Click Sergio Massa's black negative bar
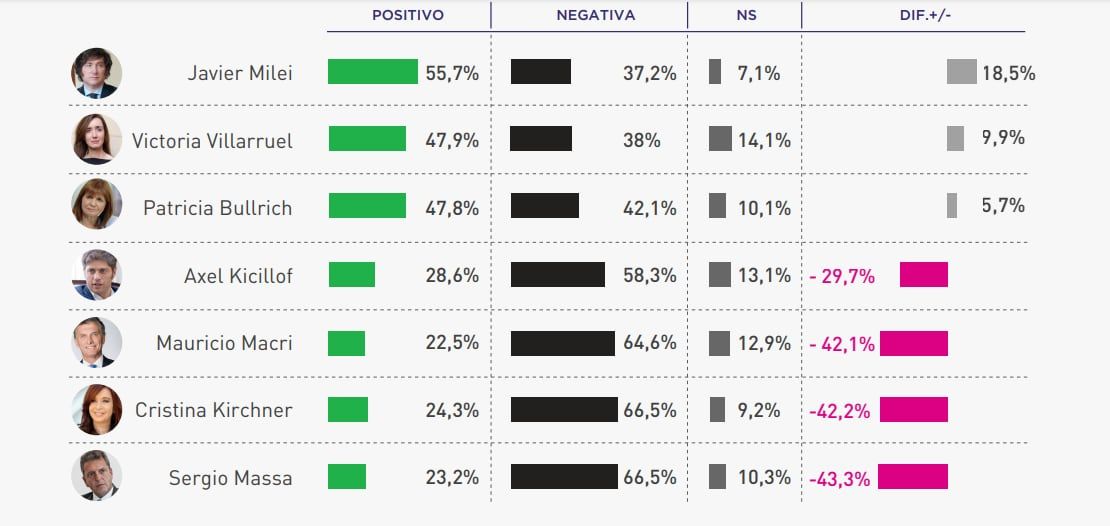 (x=564, y=477)
